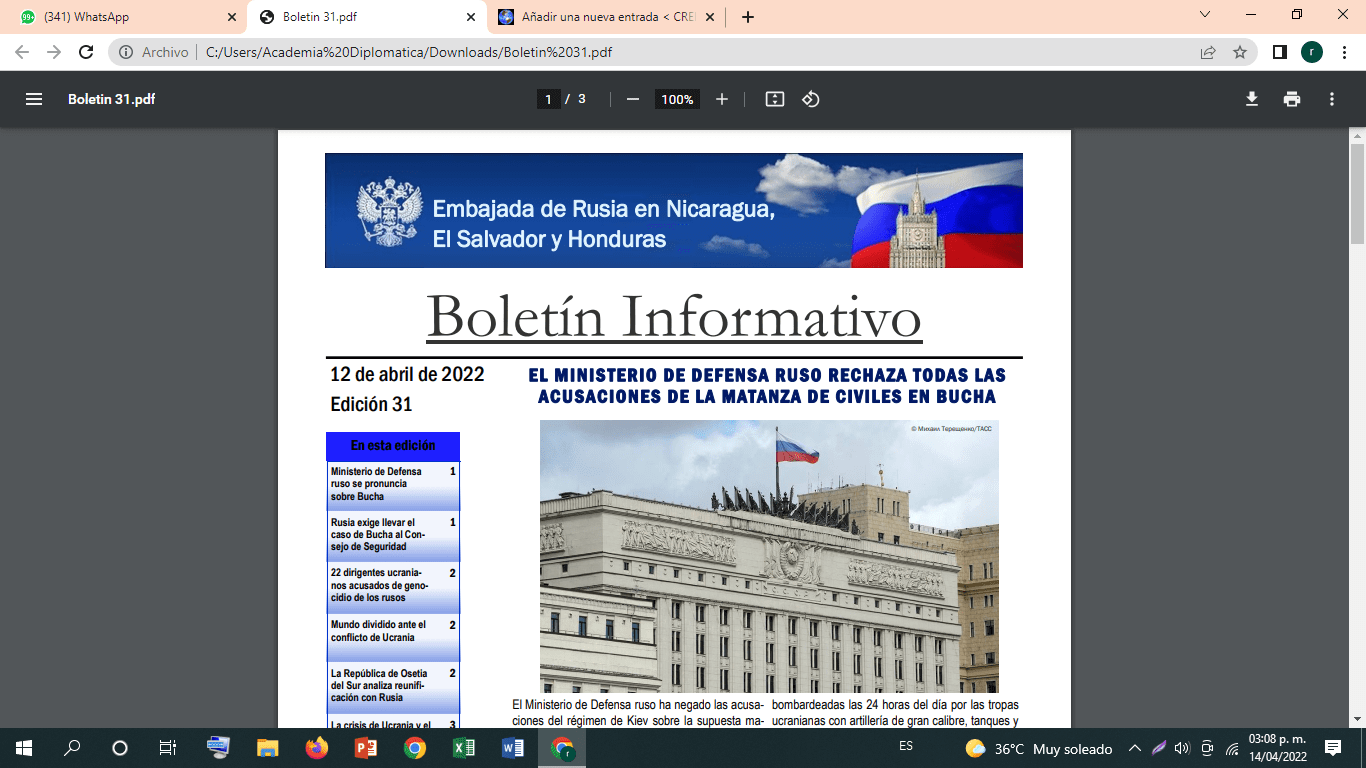Open taskbar search magnifier
This screenshot has height=768, width=1366.
(72, 748)
